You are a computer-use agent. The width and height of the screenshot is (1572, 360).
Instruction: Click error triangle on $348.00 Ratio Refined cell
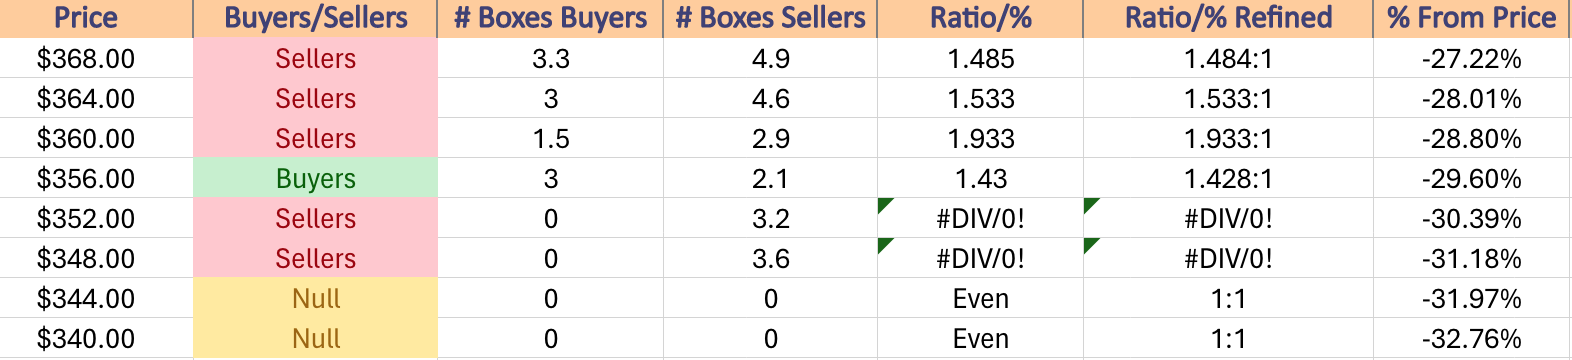tap(1090, 245)
